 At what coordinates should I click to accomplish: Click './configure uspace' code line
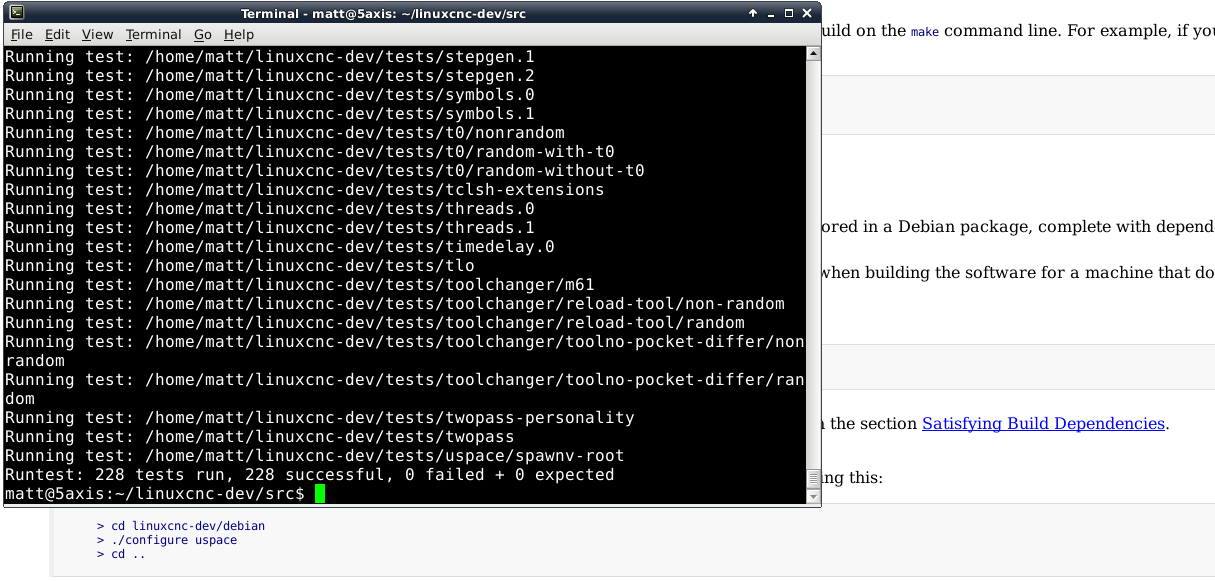(x=167, y=540)
